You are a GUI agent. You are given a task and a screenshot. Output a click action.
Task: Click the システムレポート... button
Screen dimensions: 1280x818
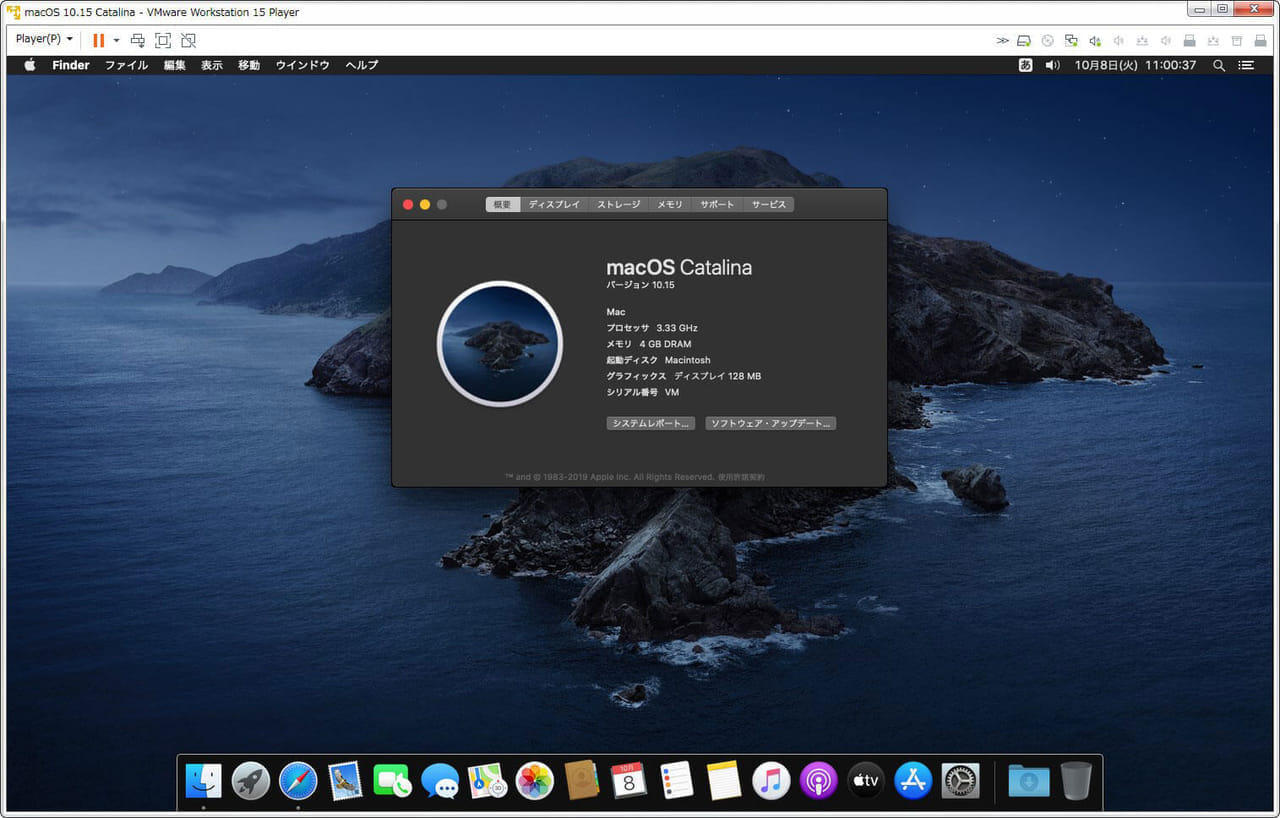(650, 423)
